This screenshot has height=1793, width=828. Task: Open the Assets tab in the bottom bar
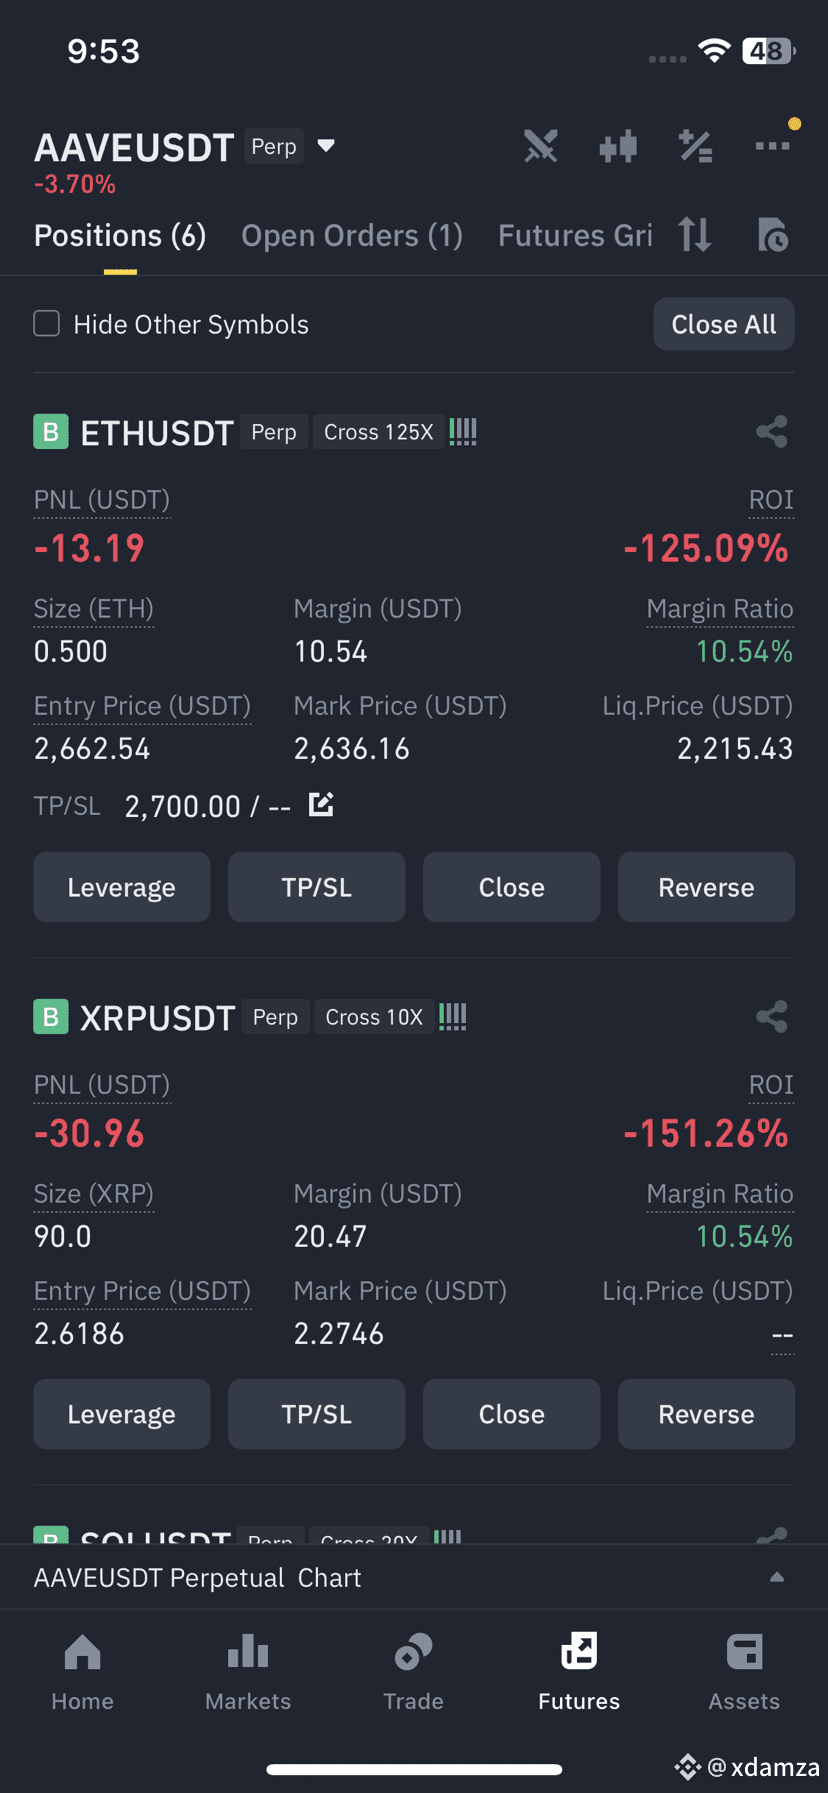tap(744, 1672)
